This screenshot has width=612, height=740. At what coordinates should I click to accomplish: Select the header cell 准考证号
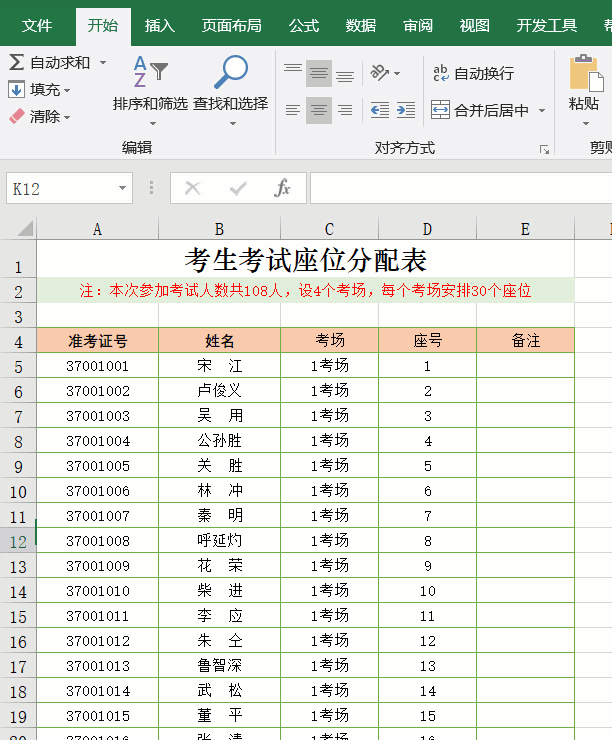tap(98, 340)
